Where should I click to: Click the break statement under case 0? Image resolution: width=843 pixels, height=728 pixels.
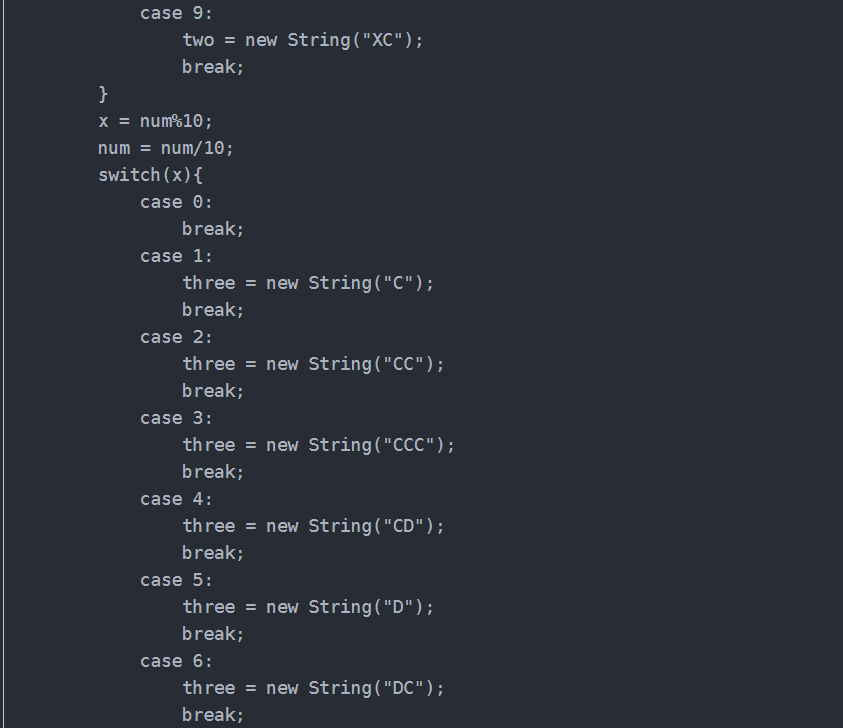tap(213, 229)
